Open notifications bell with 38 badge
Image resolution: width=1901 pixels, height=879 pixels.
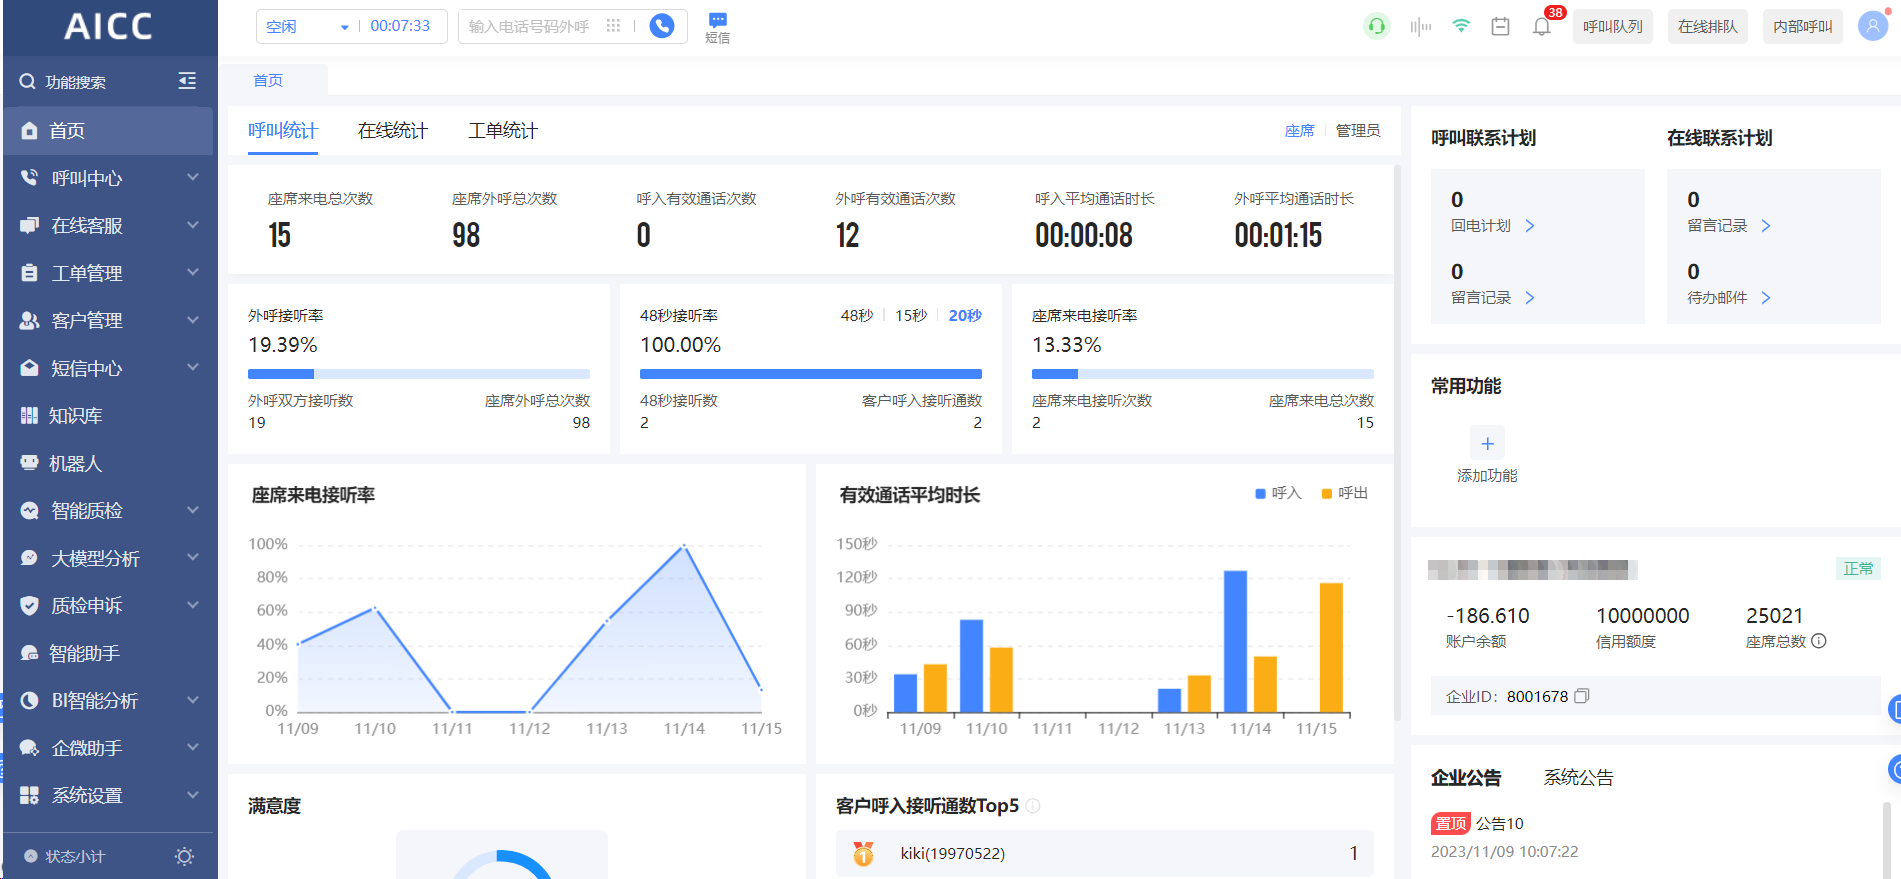[x=1542, y=26]
